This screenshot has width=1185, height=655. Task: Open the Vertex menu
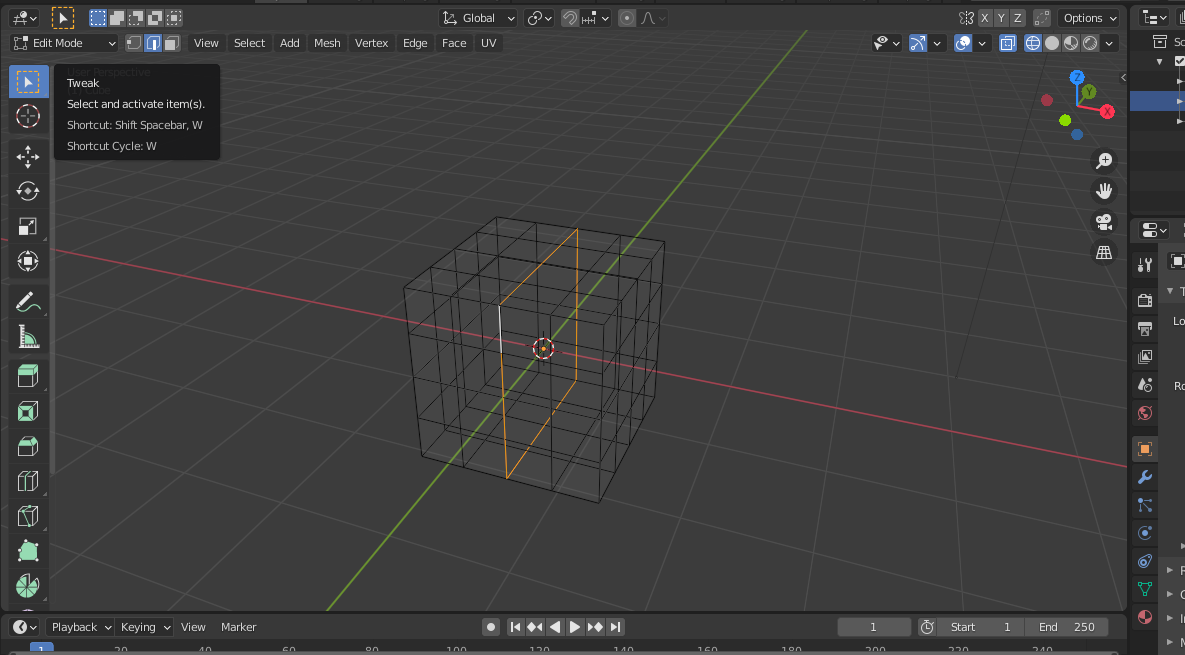tap(371, 43)
